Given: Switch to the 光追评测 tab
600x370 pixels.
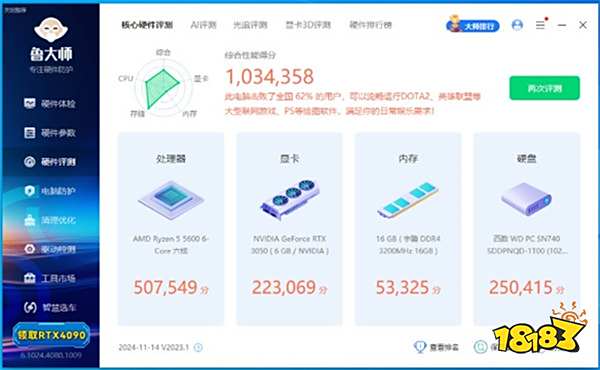Looking at the screenshot, I should (250, 25).
